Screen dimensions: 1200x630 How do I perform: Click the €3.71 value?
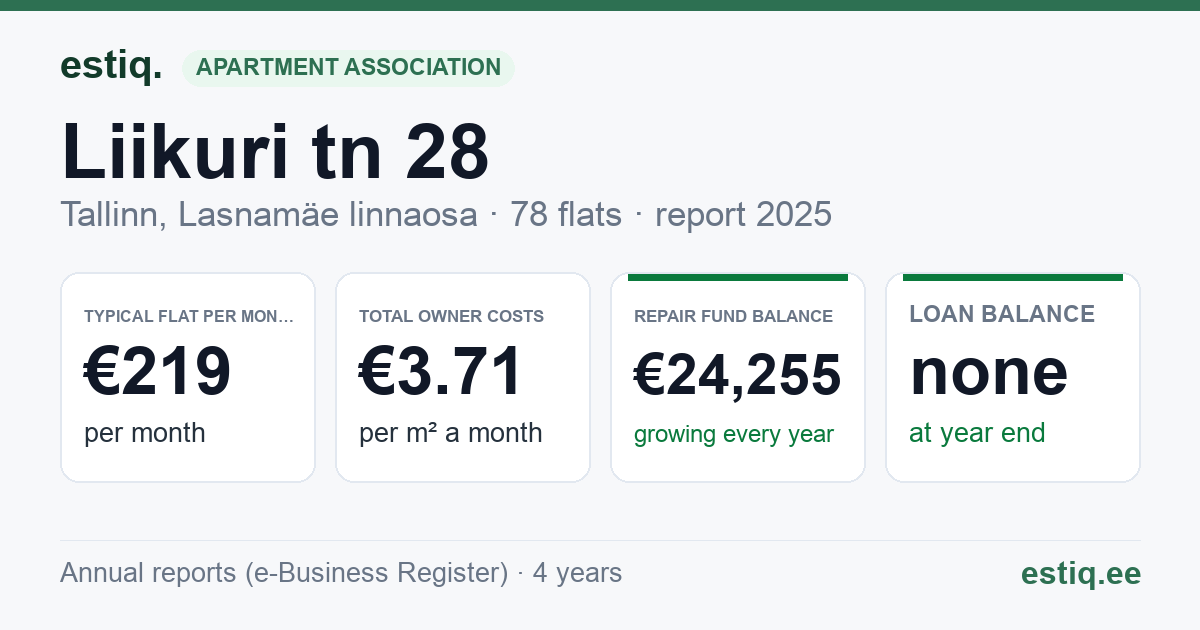pyautogui.click(x=441, y=372)
